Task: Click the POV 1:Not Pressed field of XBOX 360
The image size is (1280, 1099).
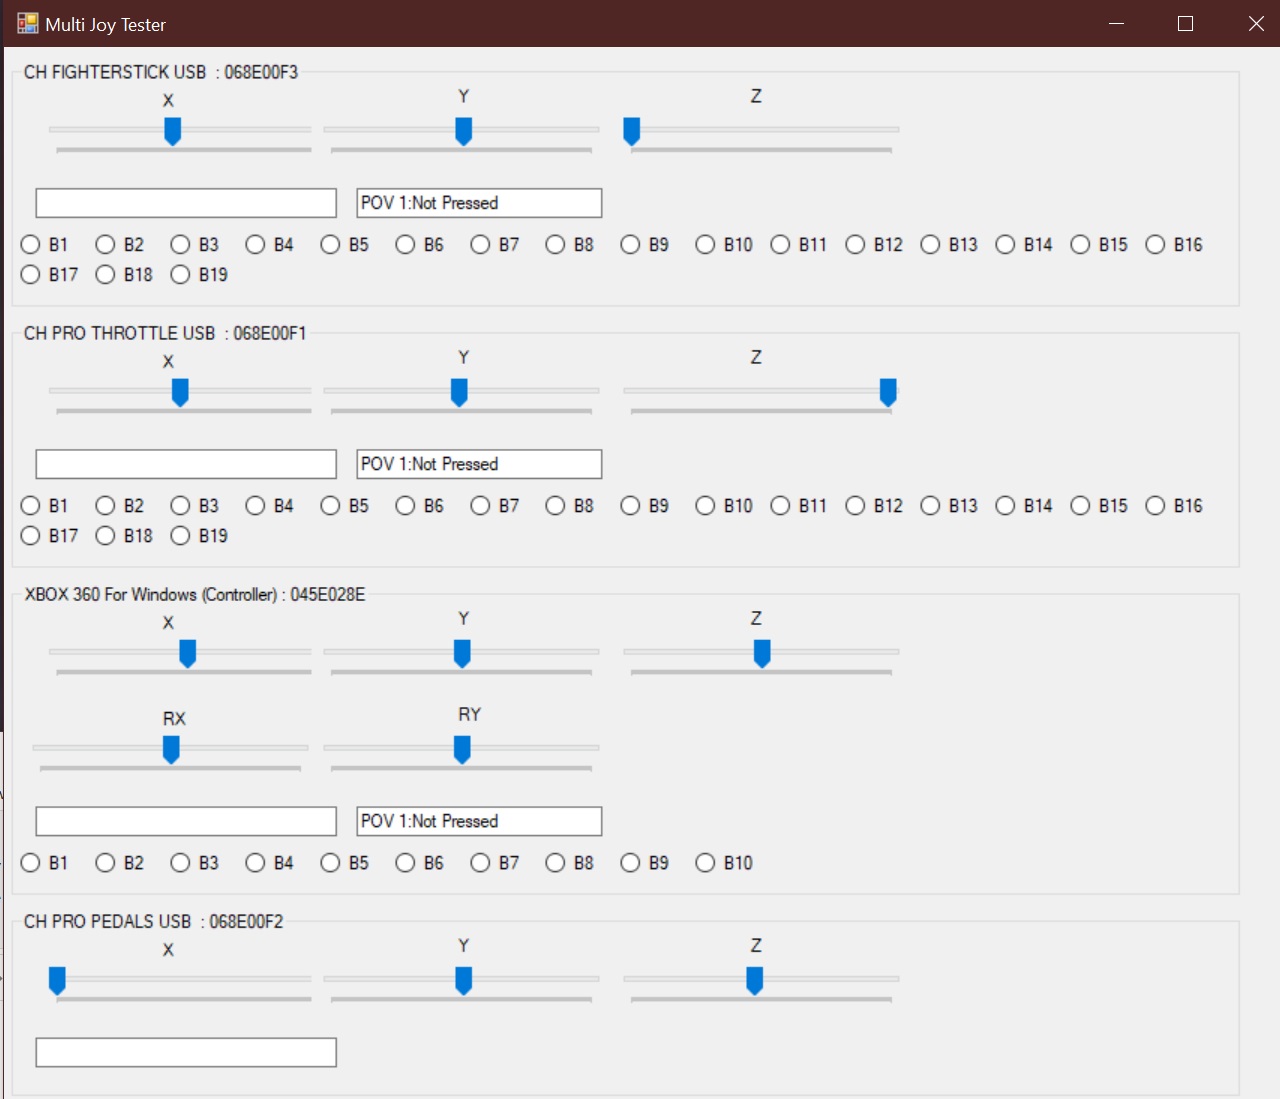Action: point(479,821)
